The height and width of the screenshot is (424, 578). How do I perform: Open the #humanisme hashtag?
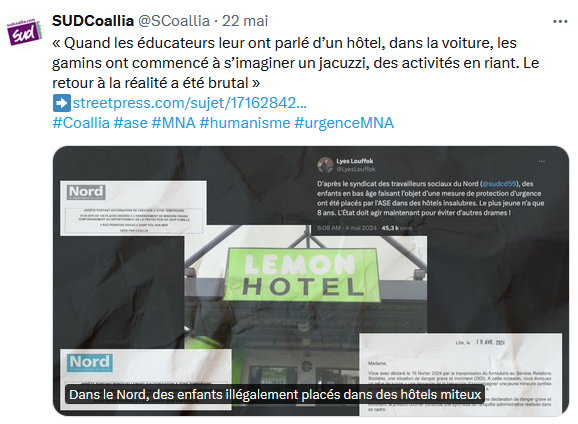[x=245, y=123]
